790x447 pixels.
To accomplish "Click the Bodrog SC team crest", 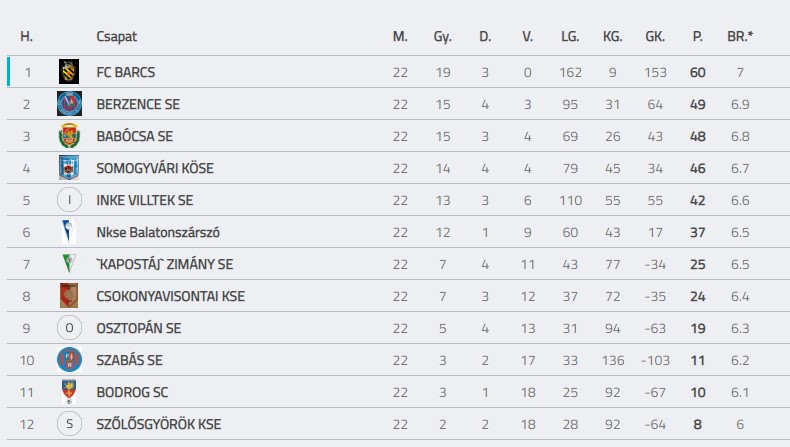I will tap(69, 392).
